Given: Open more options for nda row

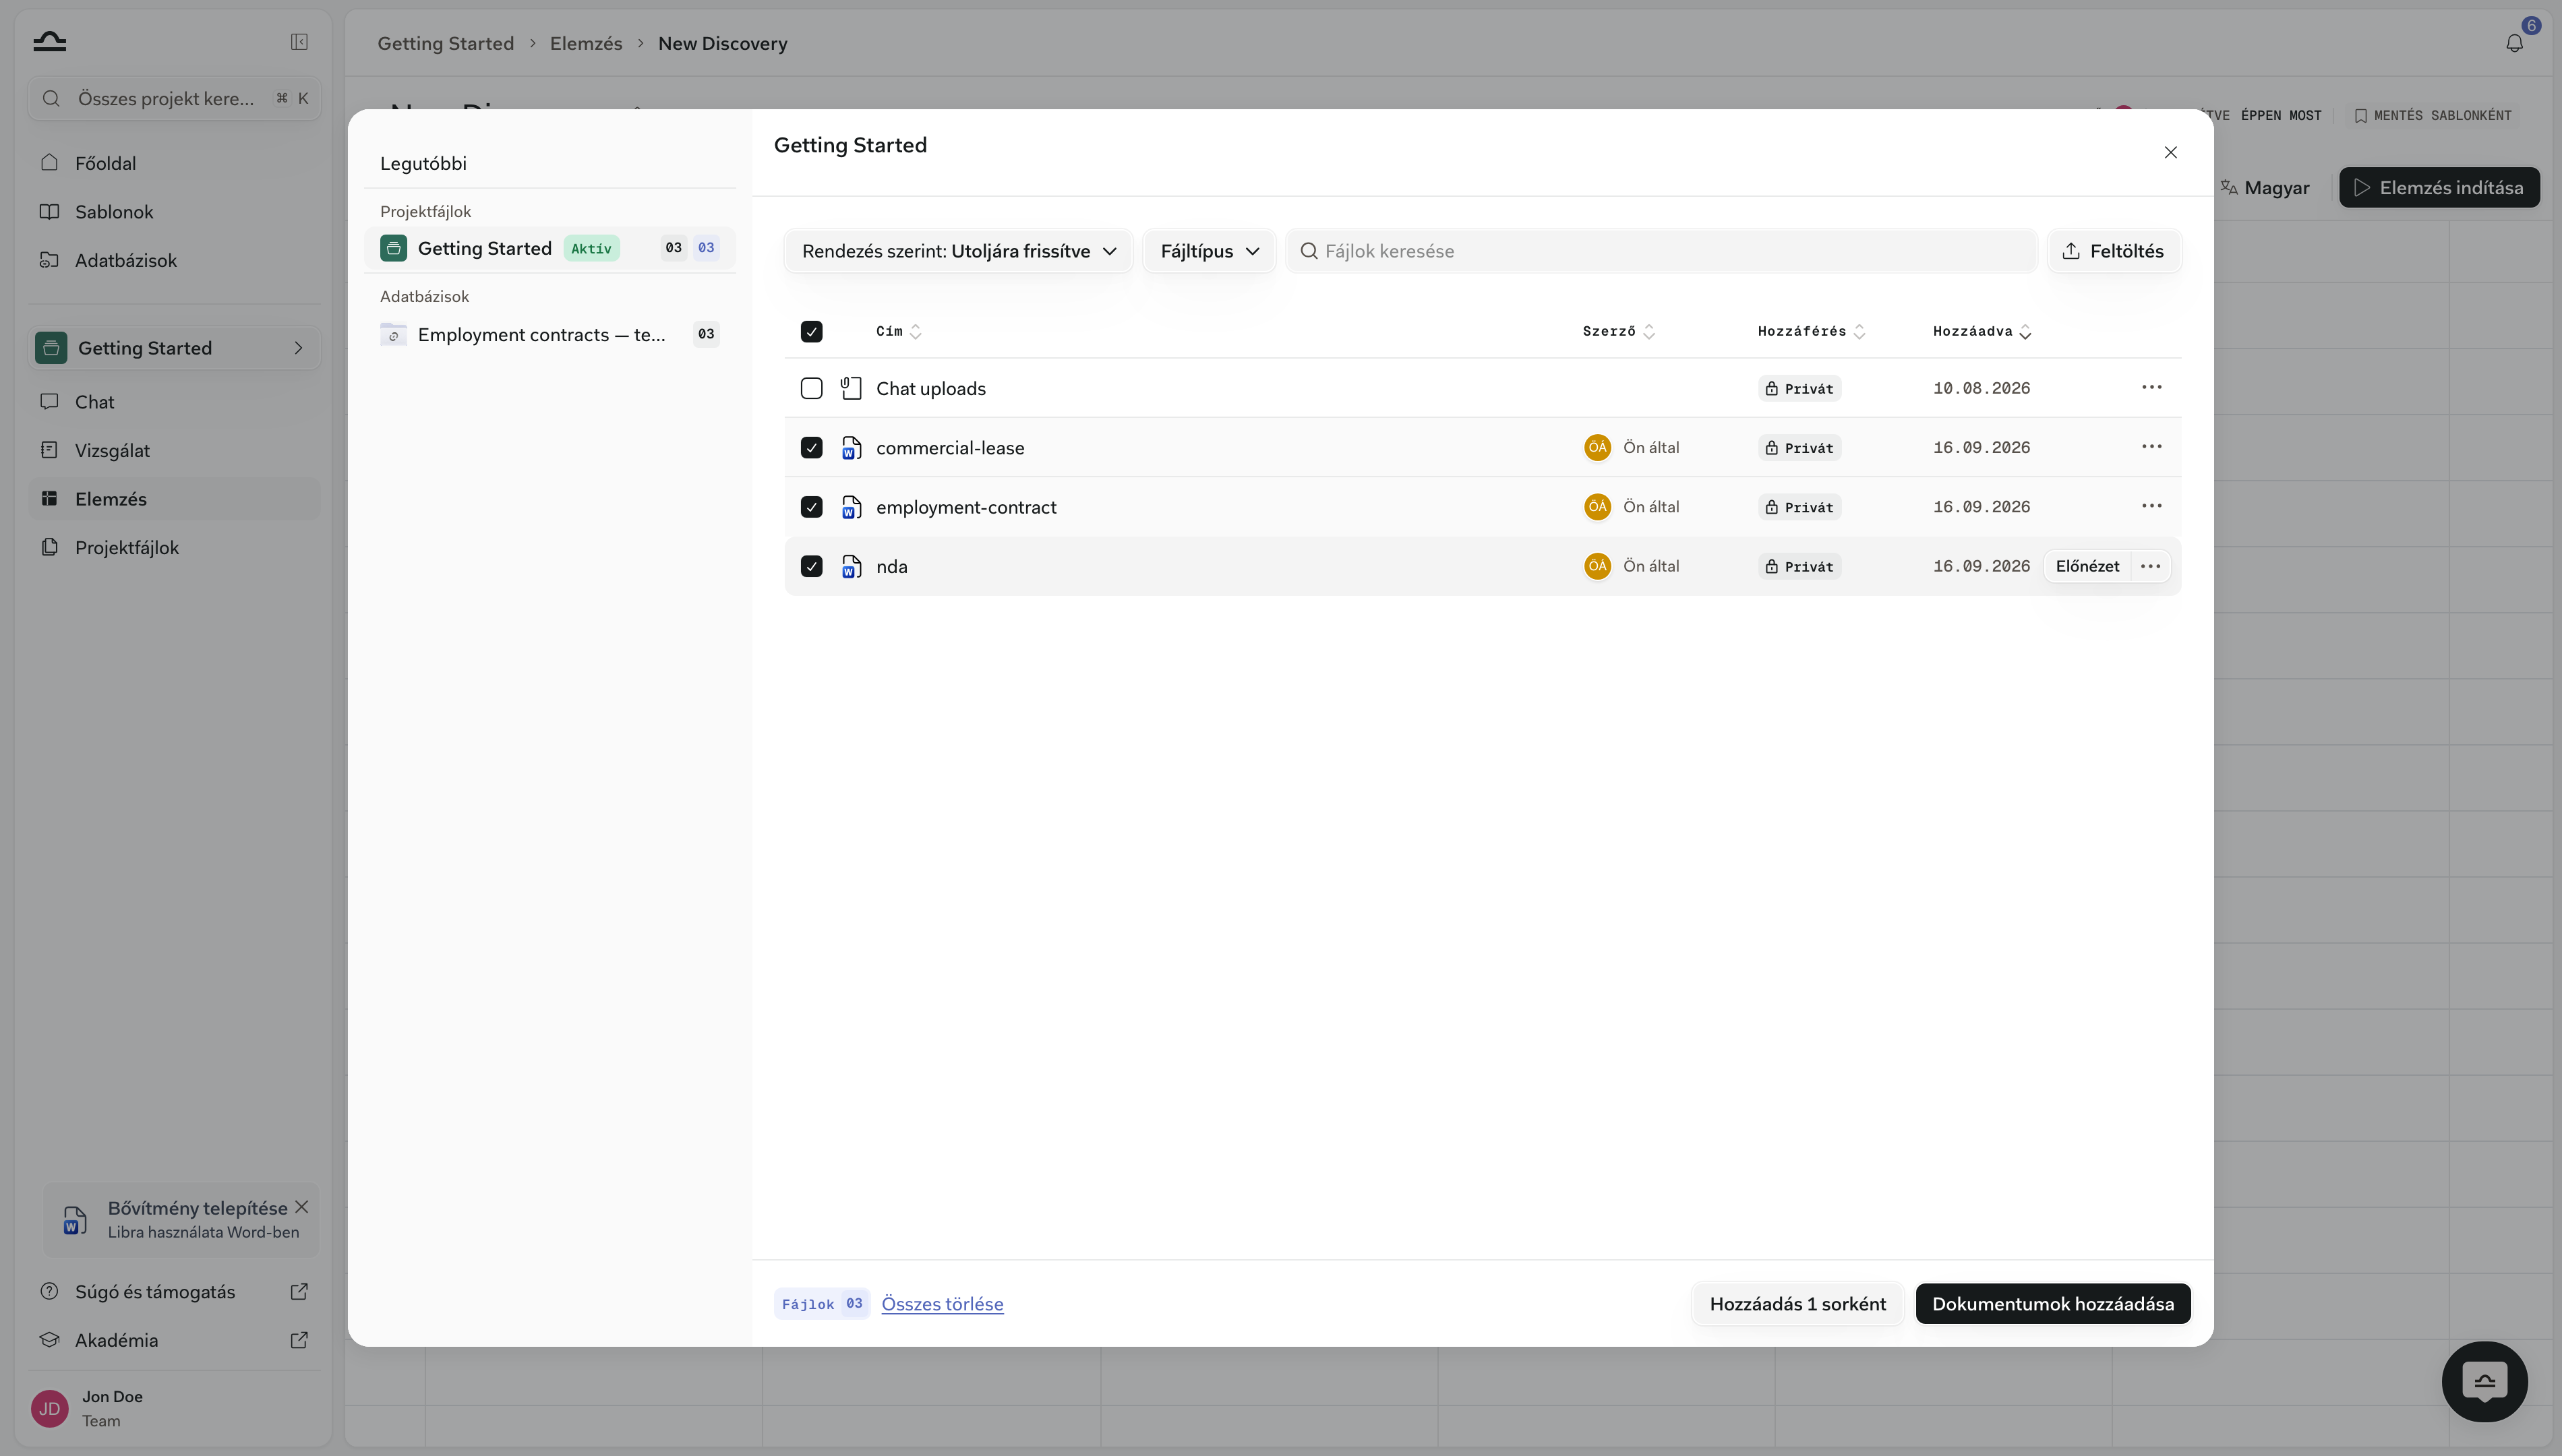Looking at the screenshot, I should pos(2150,566).
